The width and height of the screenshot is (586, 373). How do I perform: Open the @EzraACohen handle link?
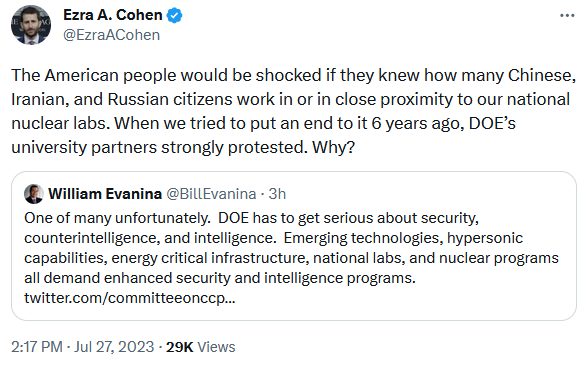[111, 35]
